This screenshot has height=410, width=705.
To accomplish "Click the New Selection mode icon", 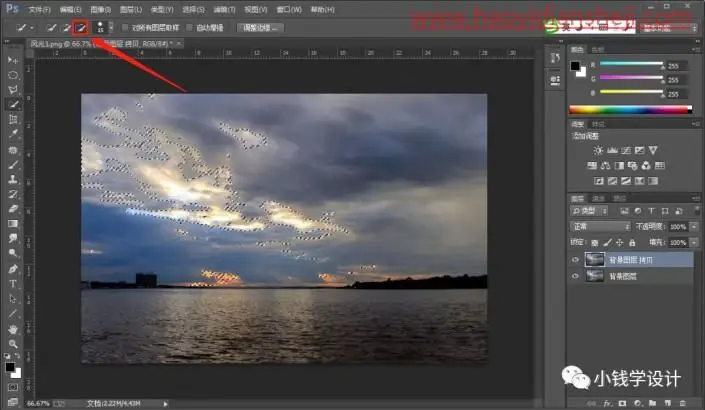I will click(x=51, y=28).
